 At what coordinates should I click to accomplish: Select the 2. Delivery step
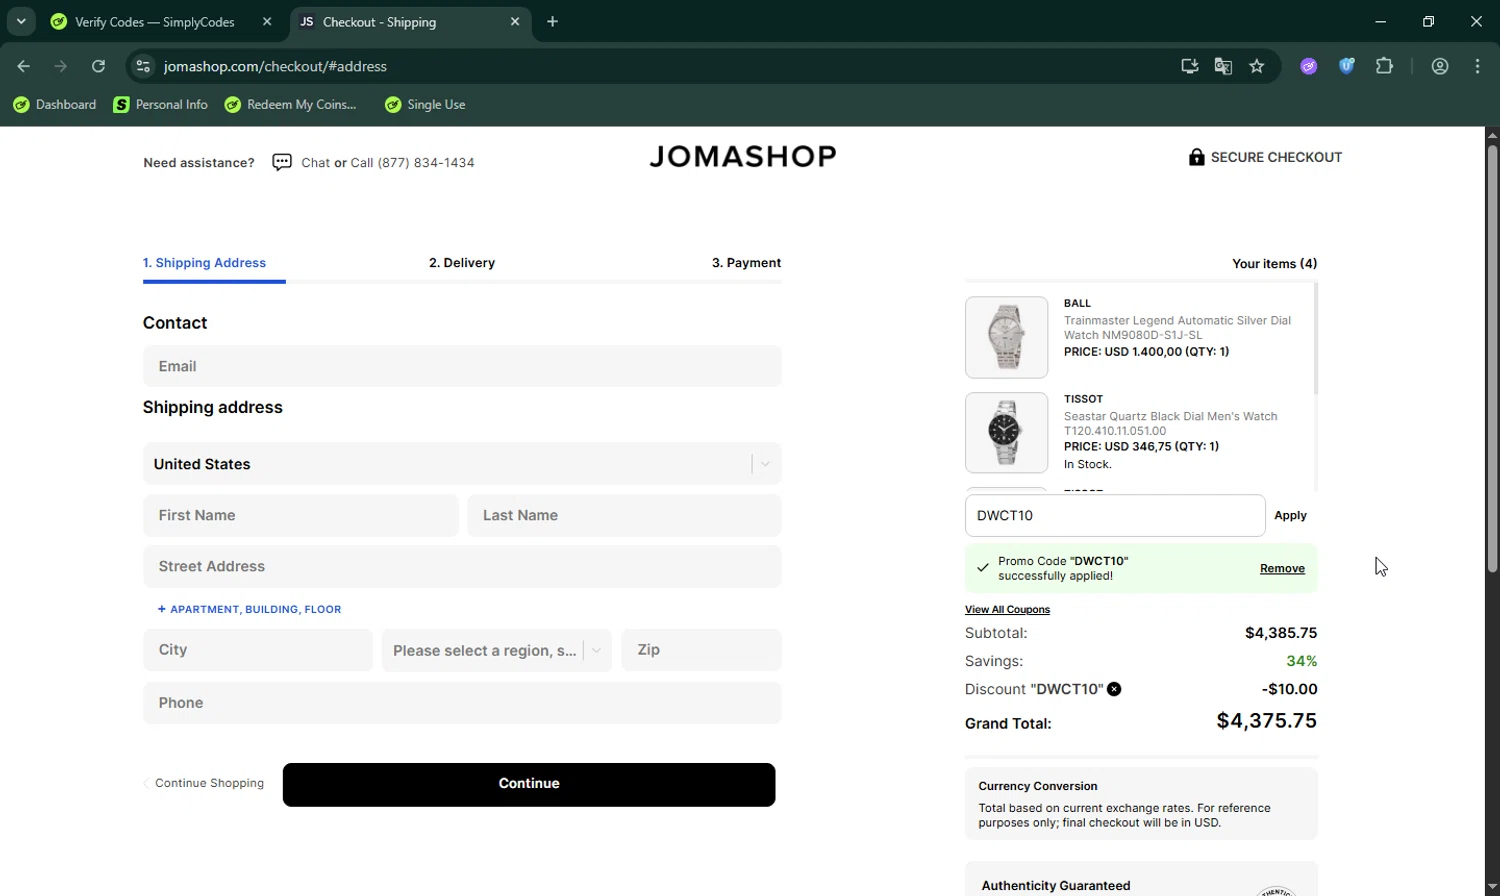coord(462,263)
